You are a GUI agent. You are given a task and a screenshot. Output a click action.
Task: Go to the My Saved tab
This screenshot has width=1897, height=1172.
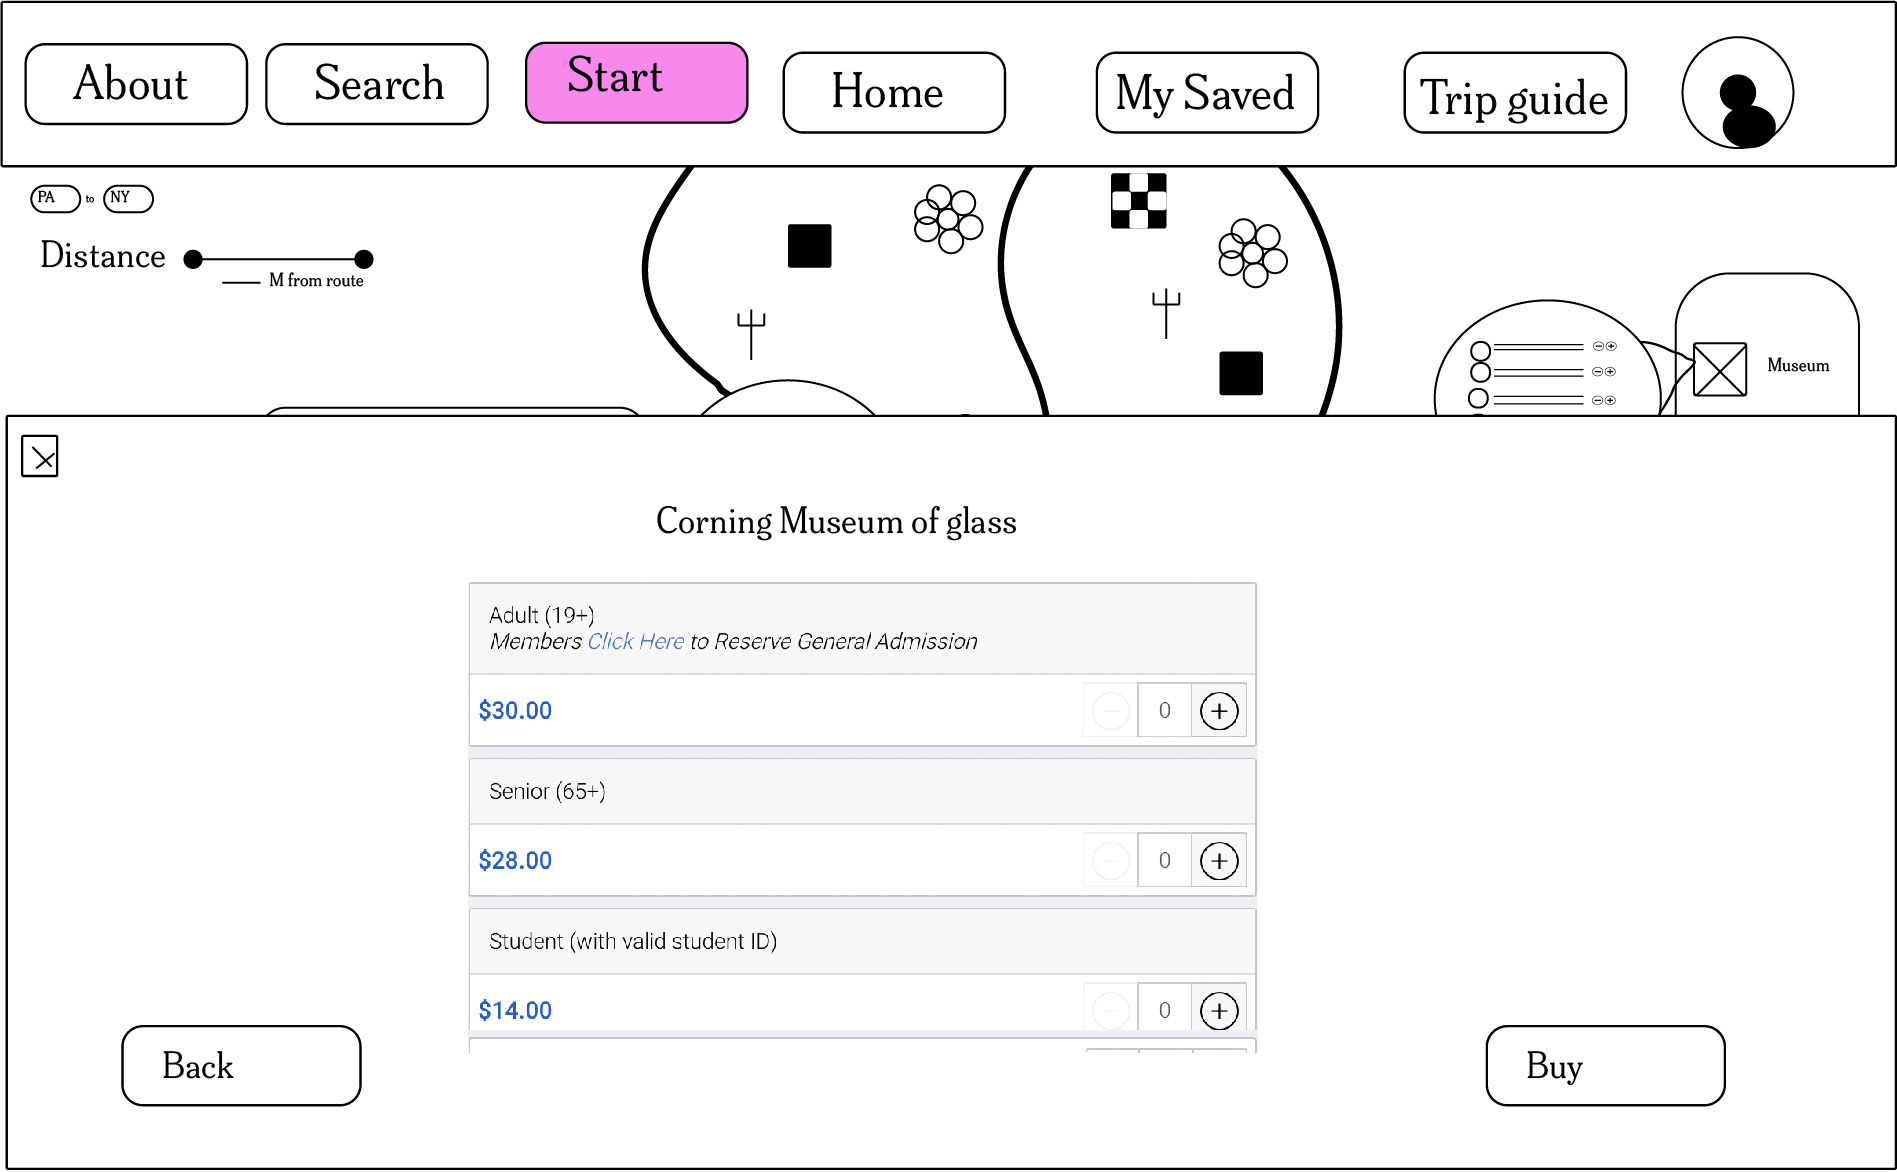coord(1207,93)
